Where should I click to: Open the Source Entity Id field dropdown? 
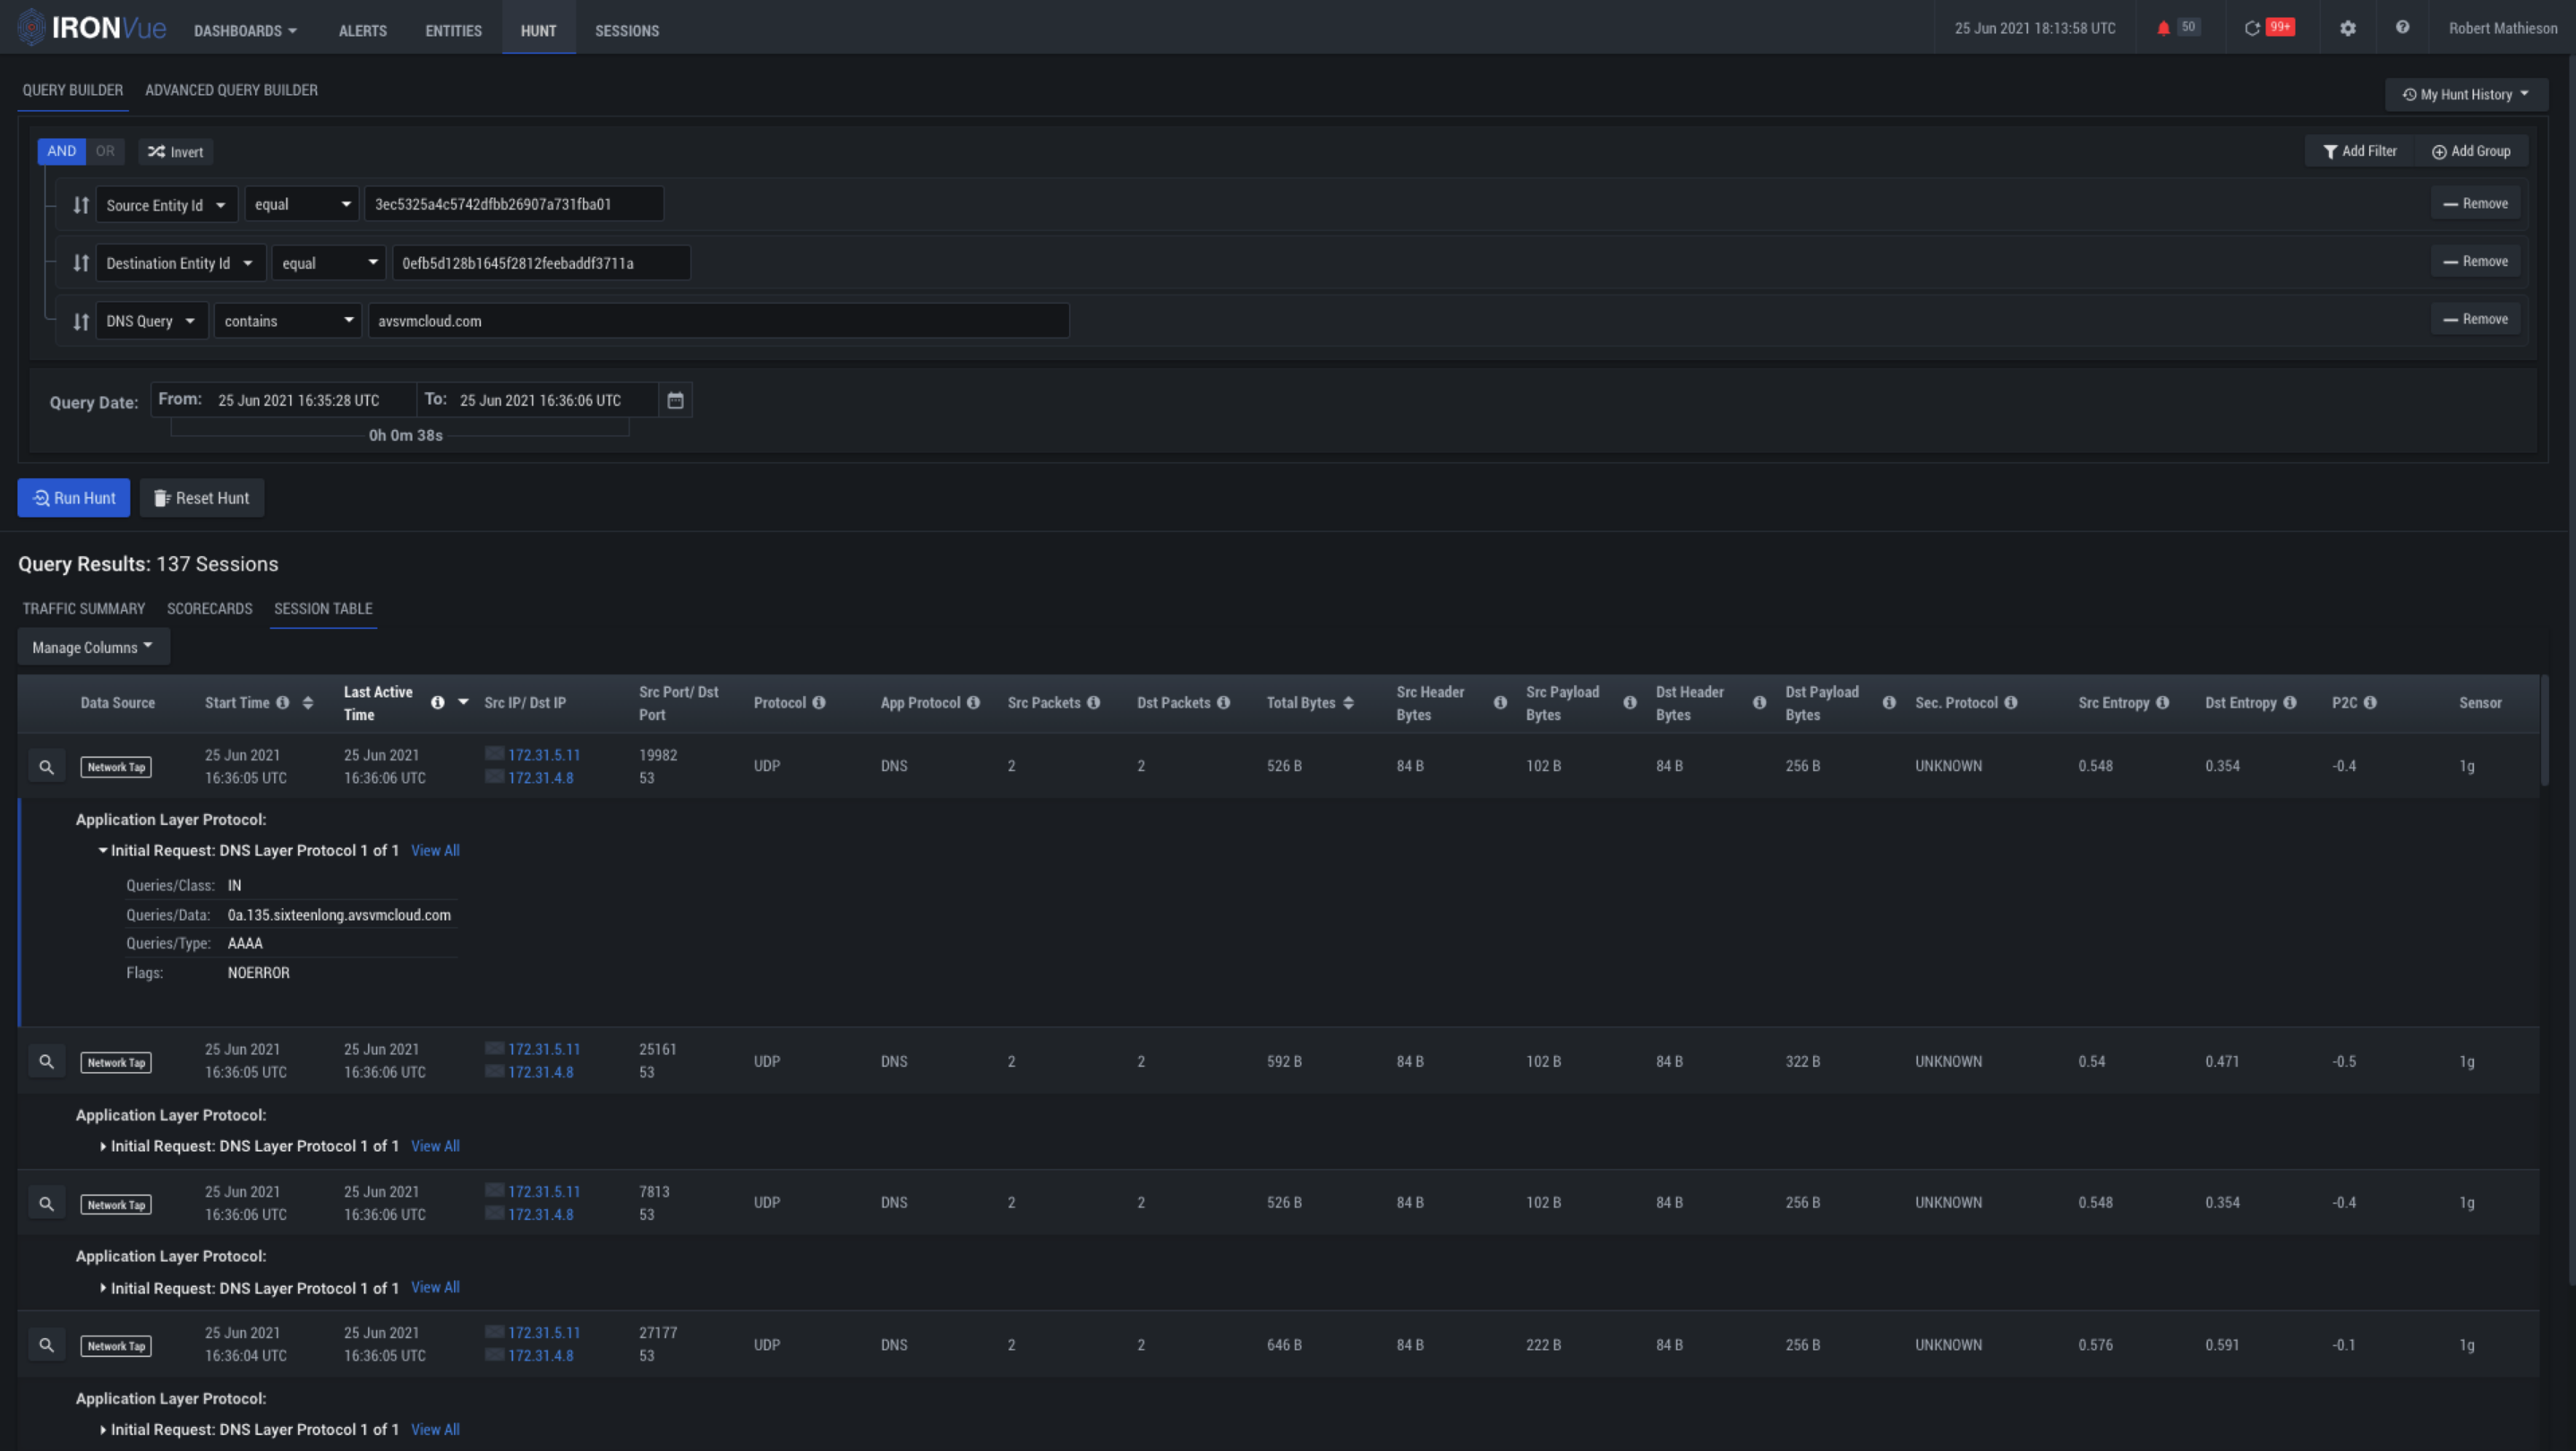pyautogui.click(x=166, y=205)
